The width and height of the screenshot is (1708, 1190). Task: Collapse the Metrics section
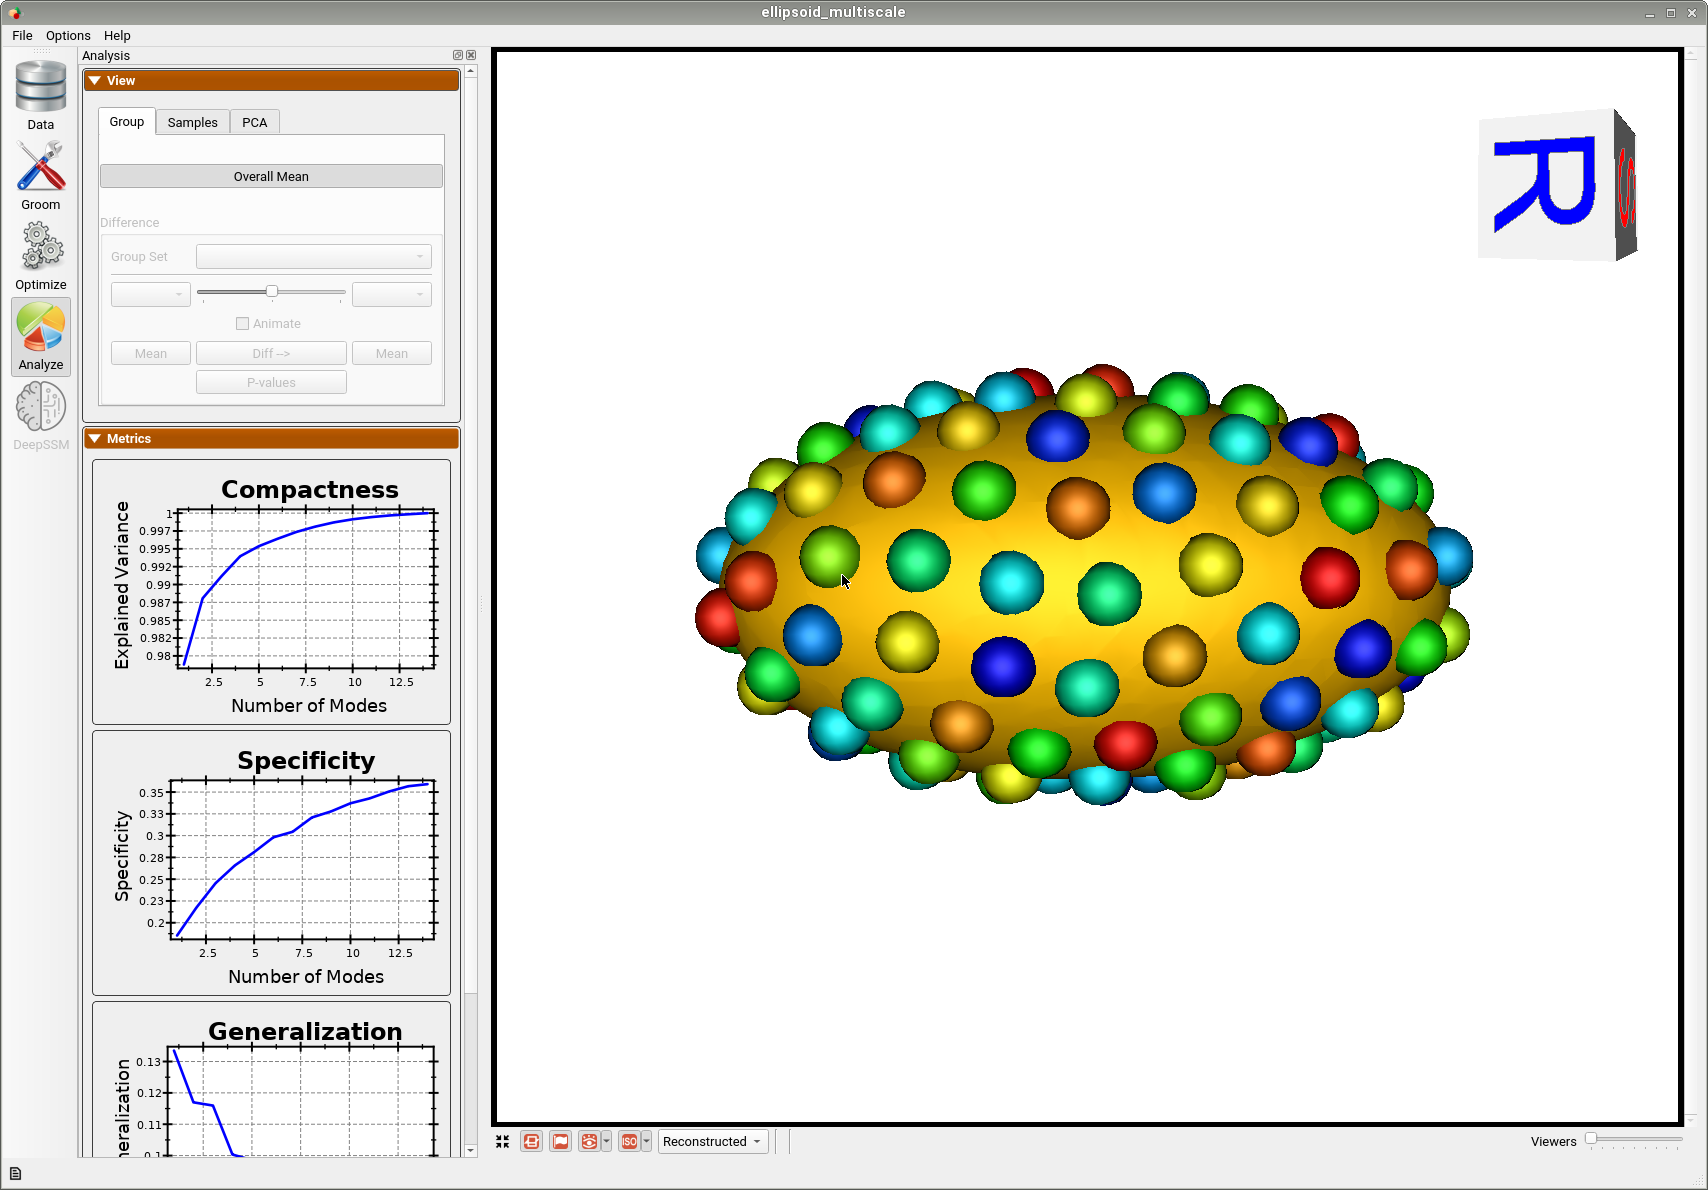271,438
